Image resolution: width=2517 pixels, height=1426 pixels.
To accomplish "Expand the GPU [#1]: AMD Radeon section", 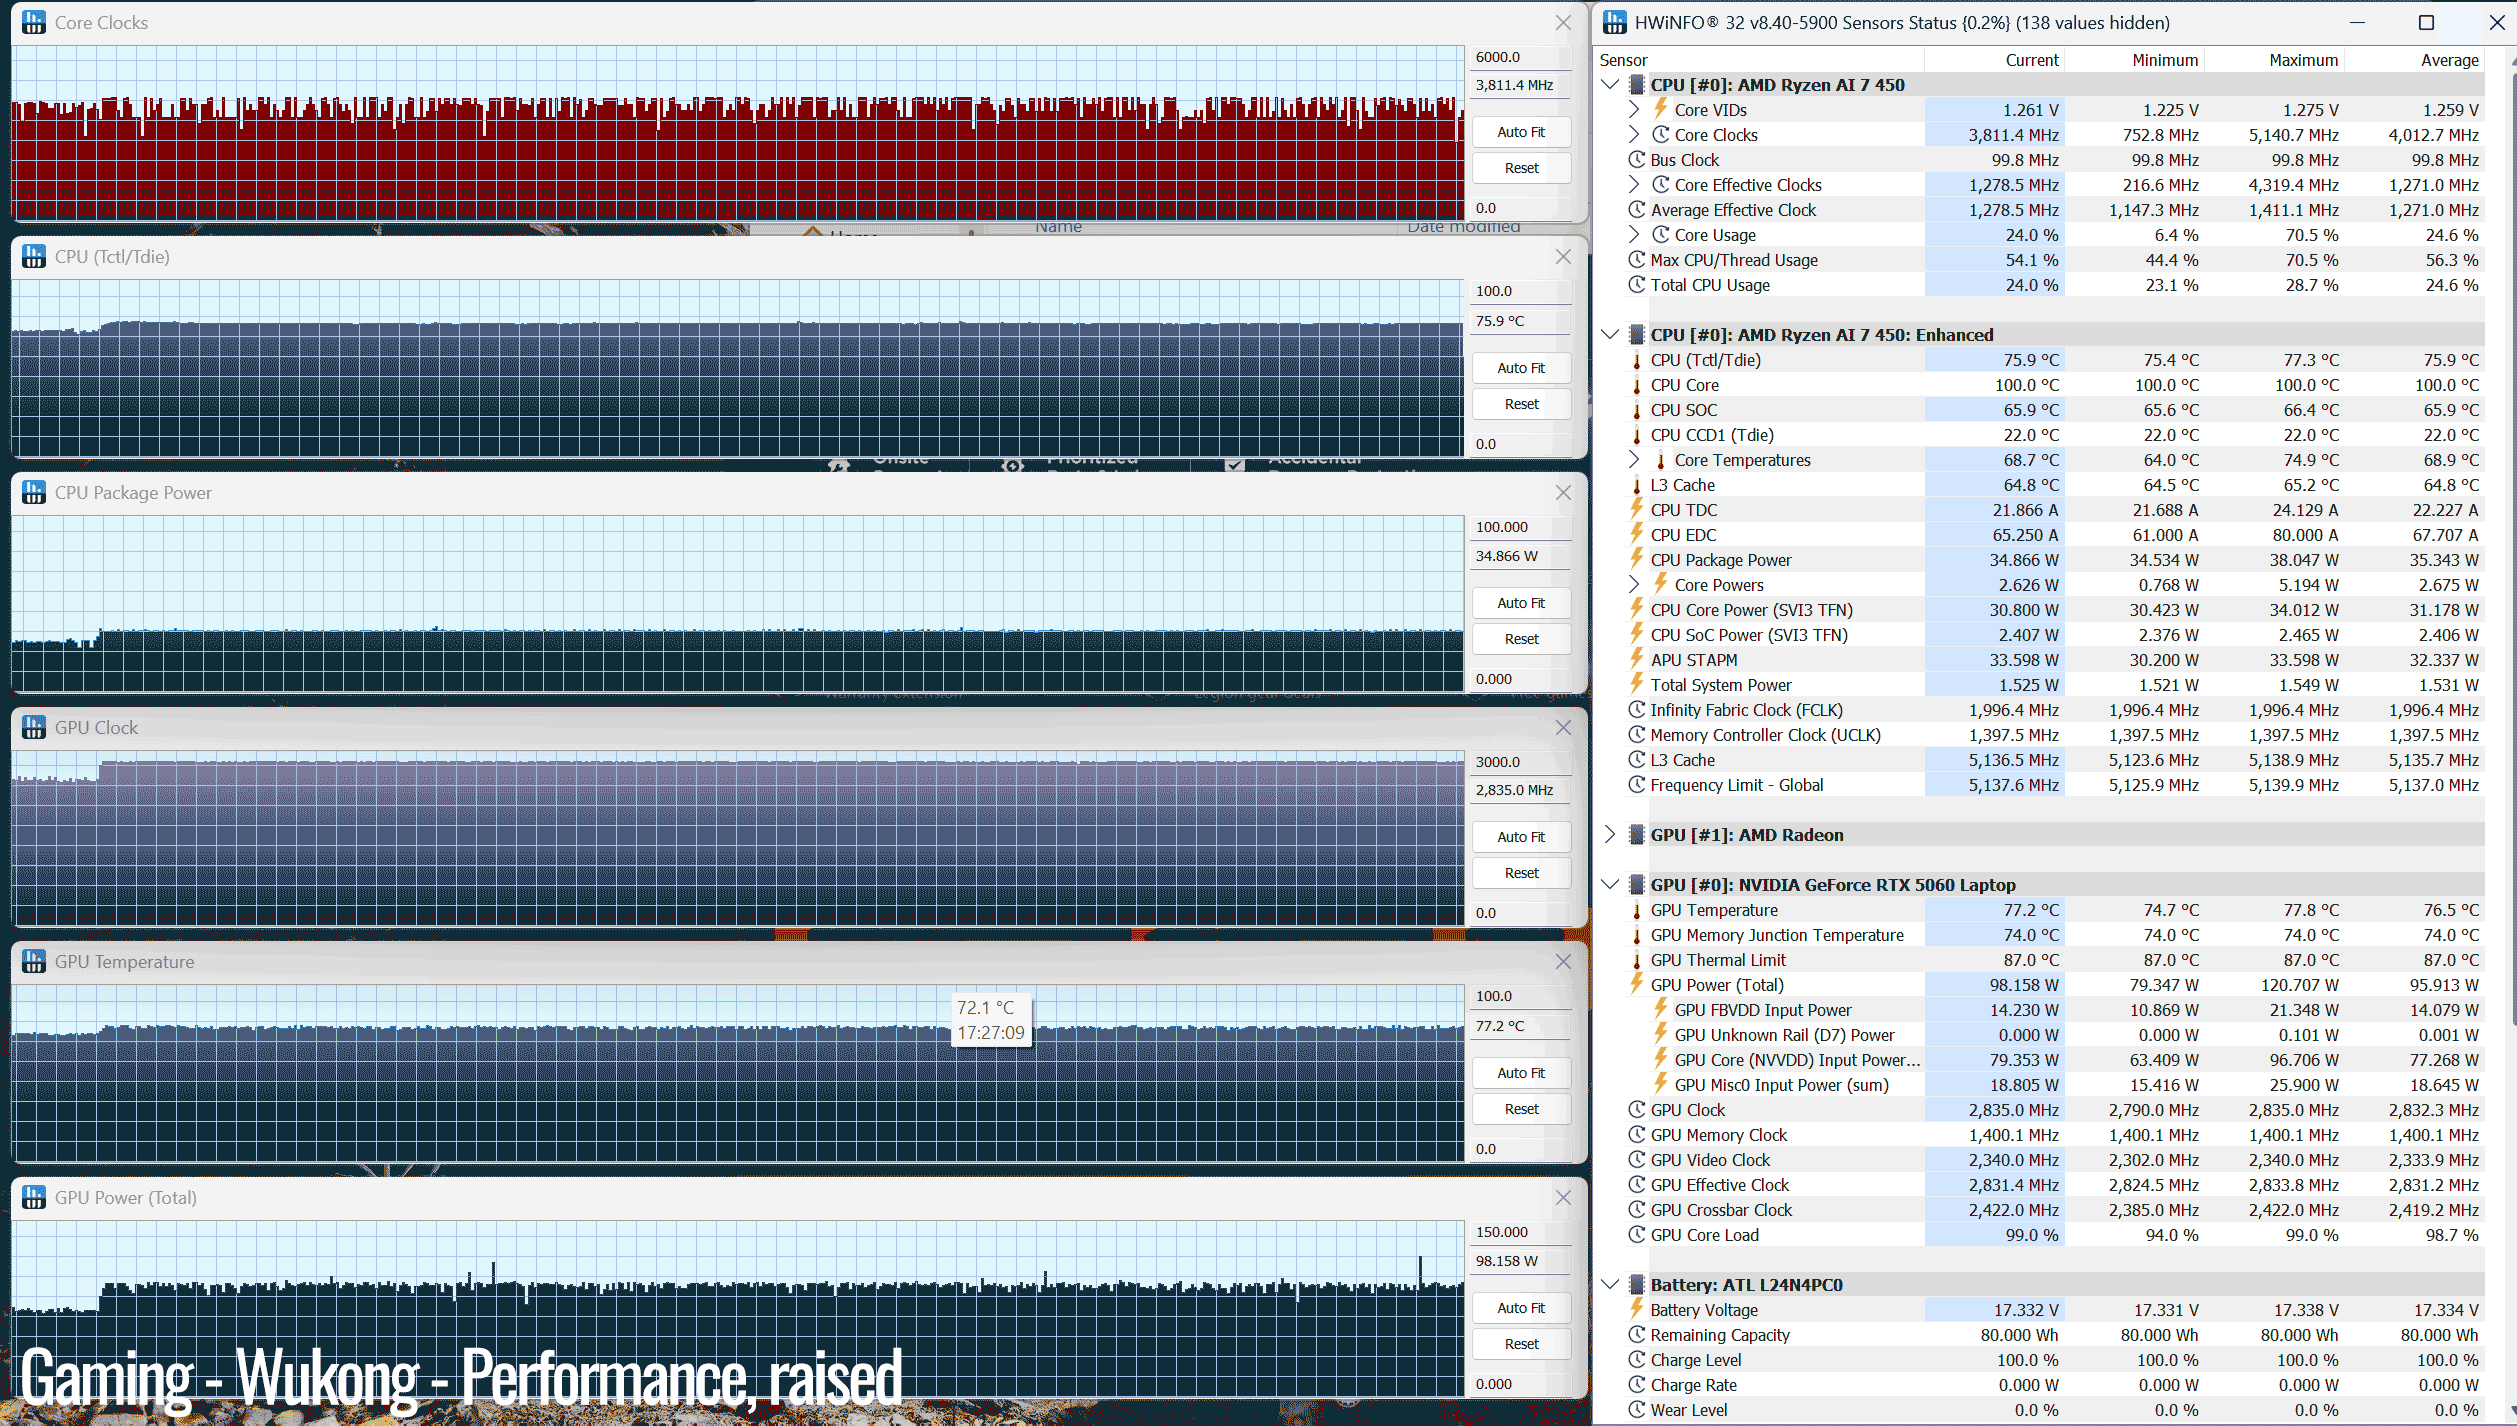I will [x=1610, y=834].
